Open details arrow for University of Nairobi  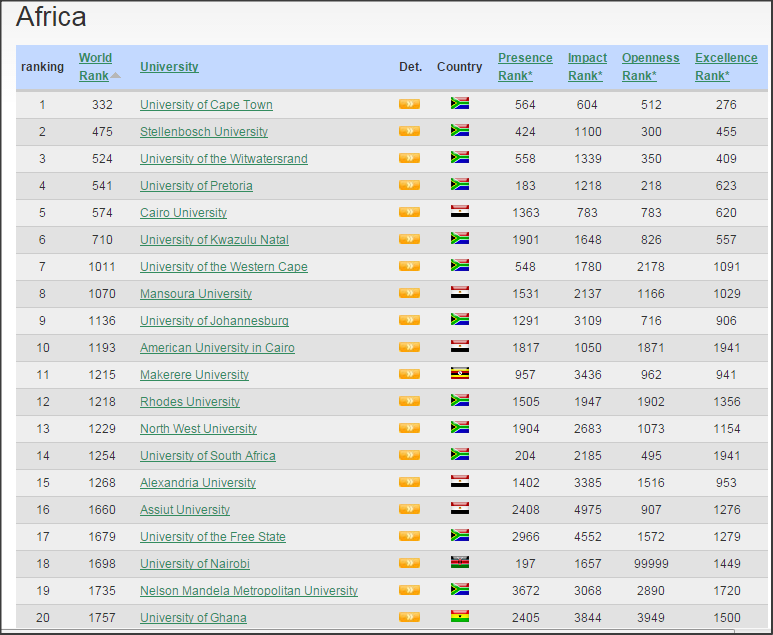pyautogui.click(x=409, y=563)
